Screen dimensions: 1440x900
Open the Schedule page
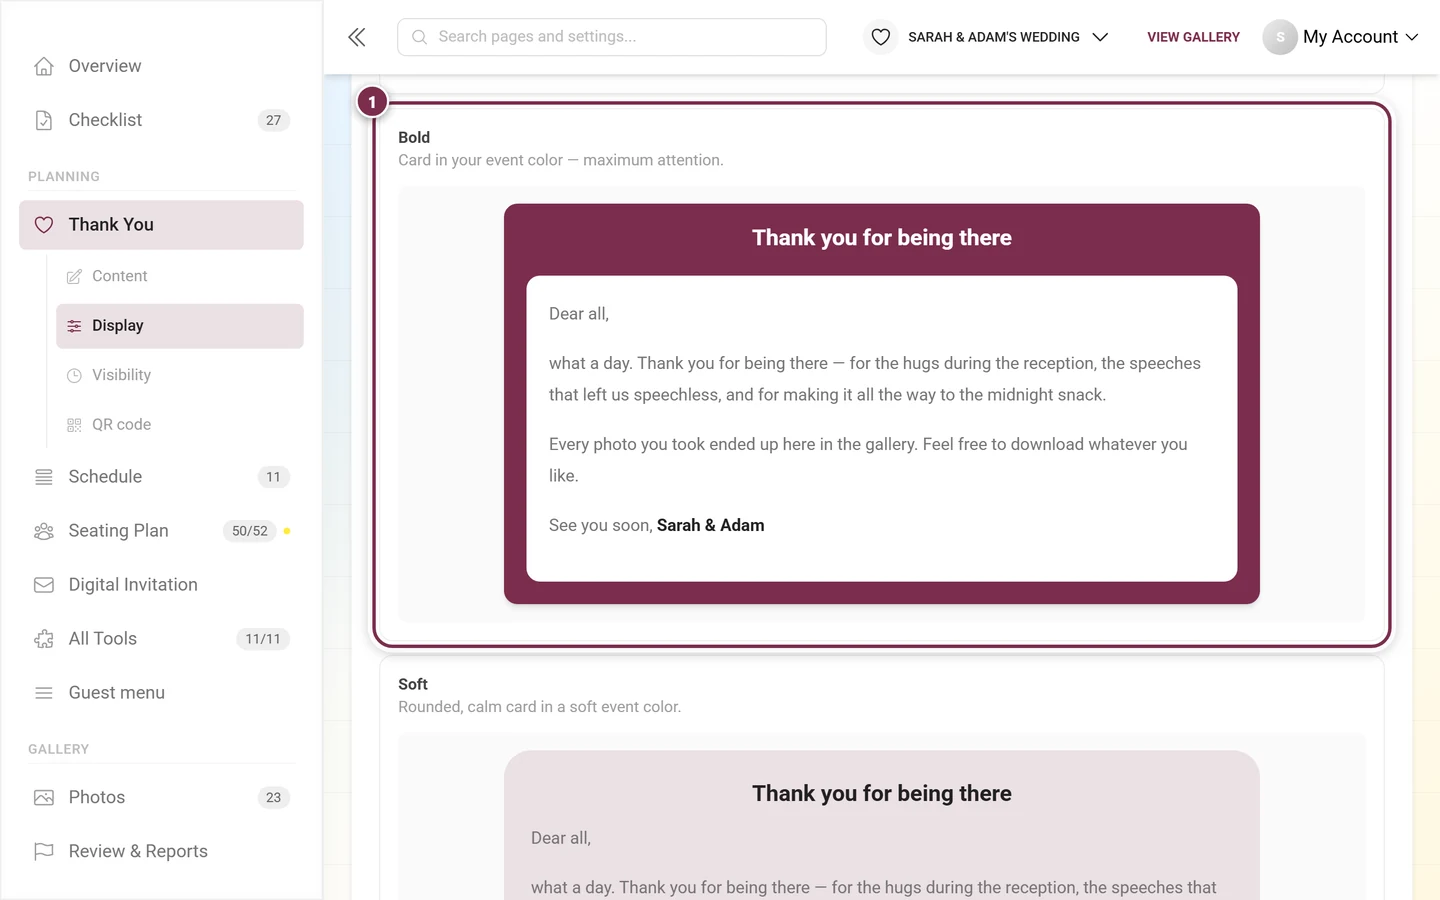pyautogui.click(x=161, y=477)
